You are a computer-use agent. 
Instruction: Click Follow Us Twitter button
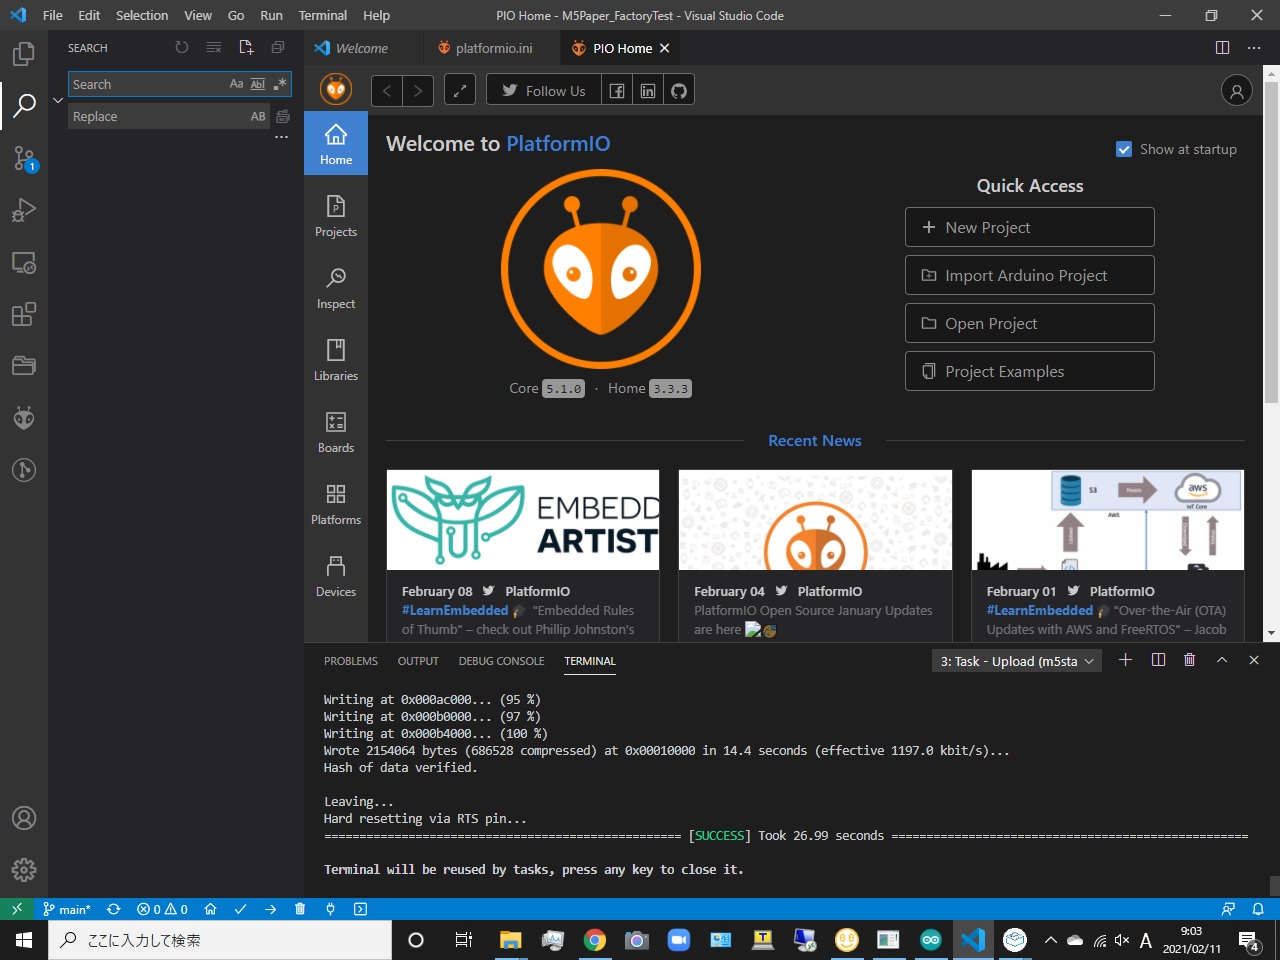544,91
